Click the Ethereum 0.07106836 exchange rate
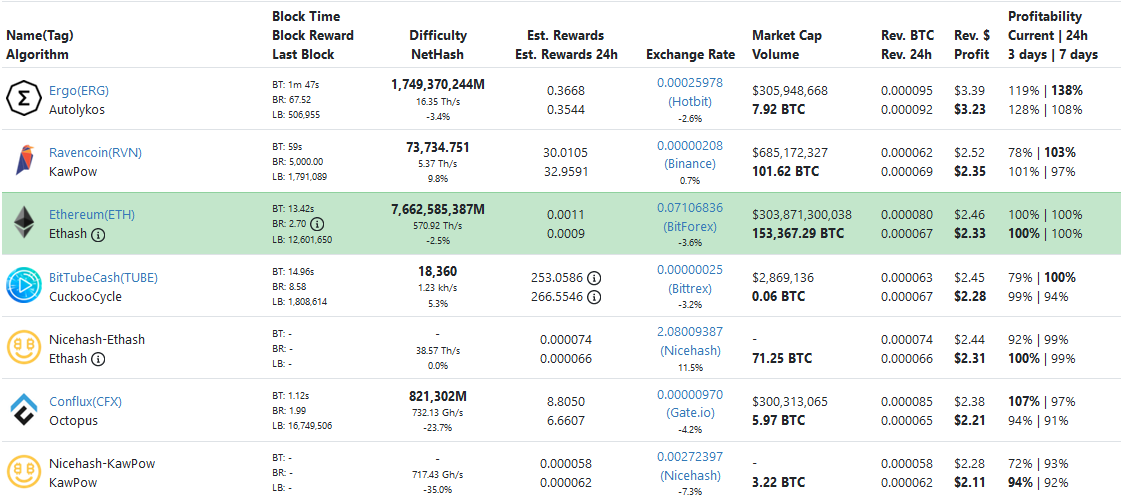This screenshot has width=1121, height=503. [689, 207]
